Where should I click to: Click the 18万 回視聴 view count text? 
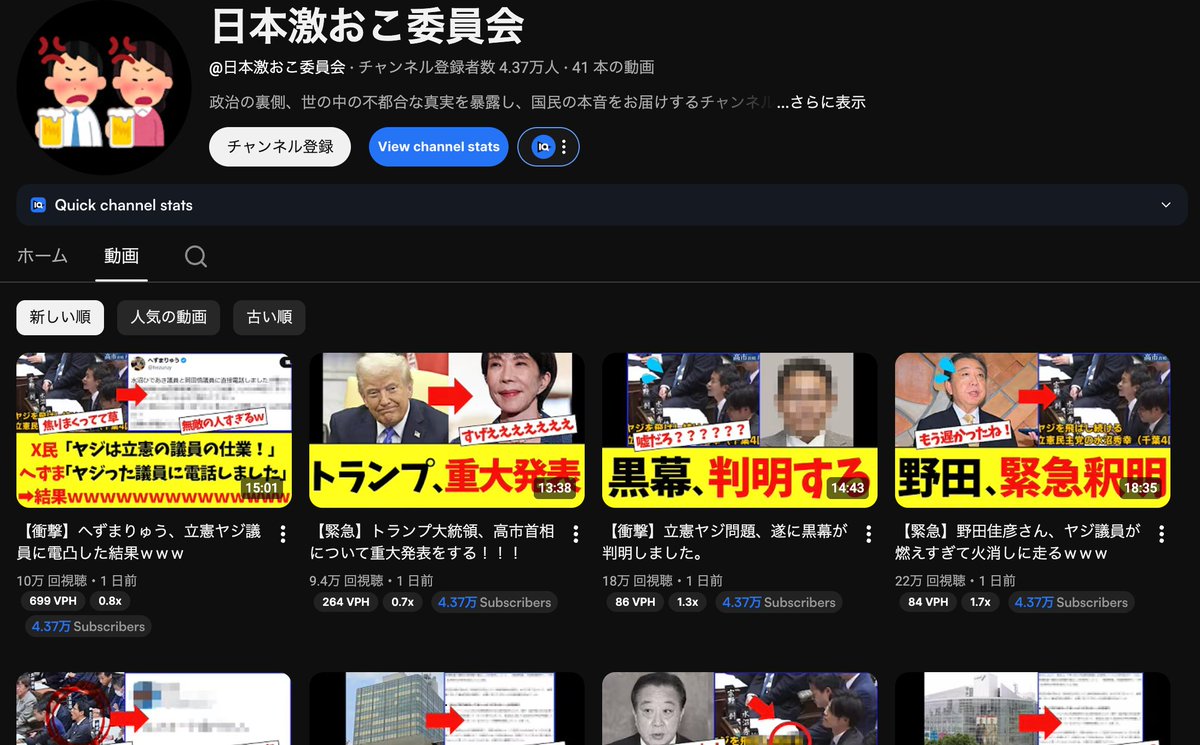pos(639,580)
